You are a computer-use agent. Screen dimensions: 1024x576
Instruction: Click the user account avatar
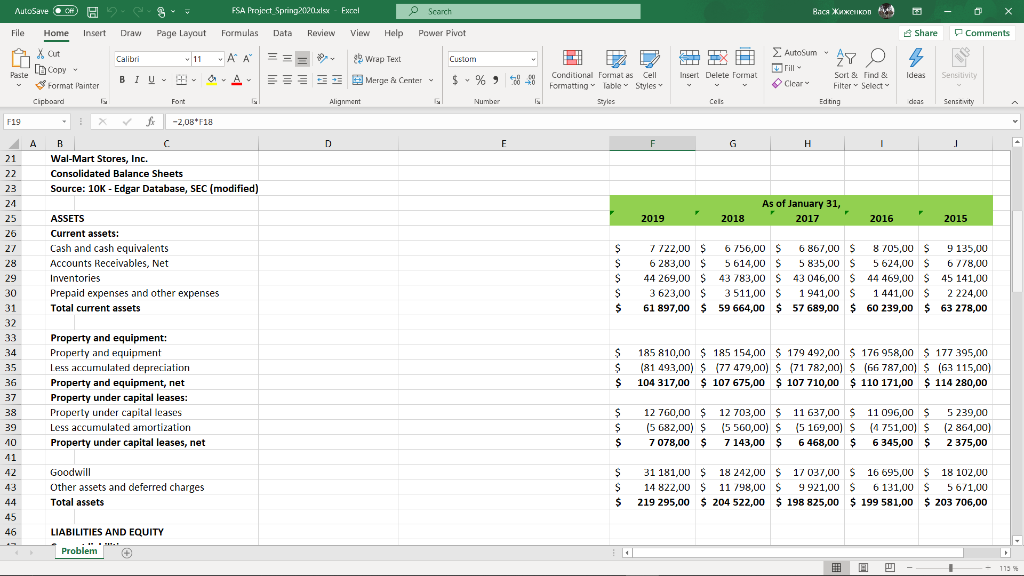[886, 11]
